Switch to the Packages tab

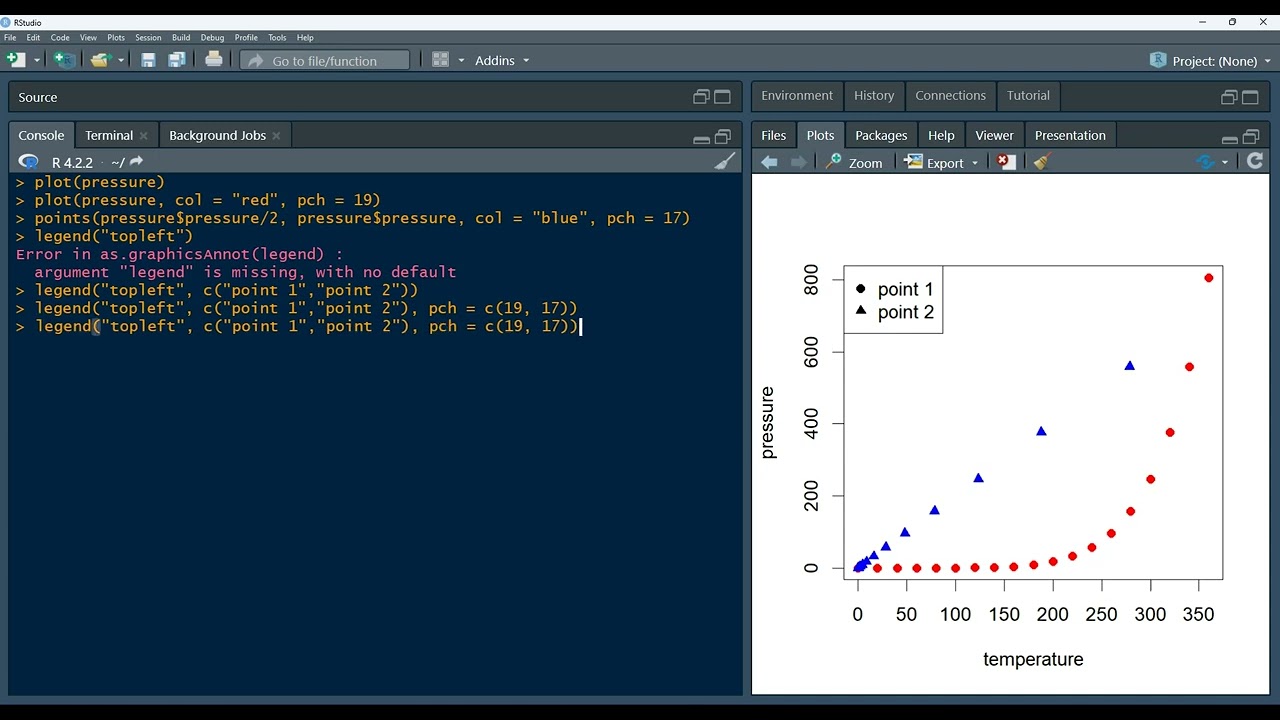(x=881, y=135)
